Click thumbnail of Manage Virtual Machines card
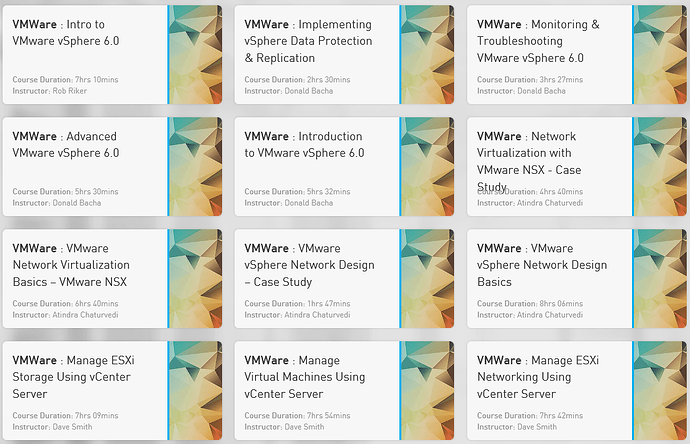This screenshot has width=690, height=444. click(x=427, y=390)
